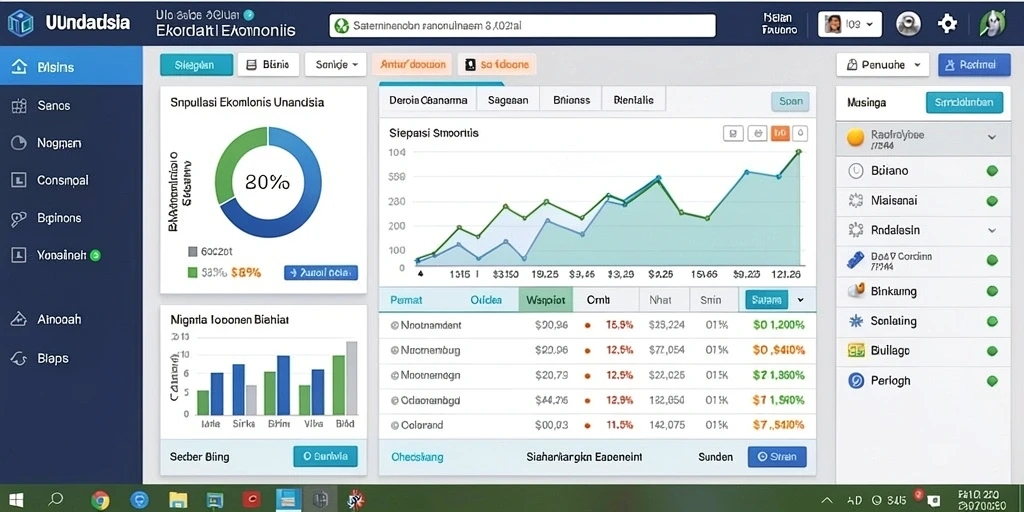This screenshot has height=512, width=1024.
Task: Open the Blaps refresh icon in sidebar
Action: [19, 358]
